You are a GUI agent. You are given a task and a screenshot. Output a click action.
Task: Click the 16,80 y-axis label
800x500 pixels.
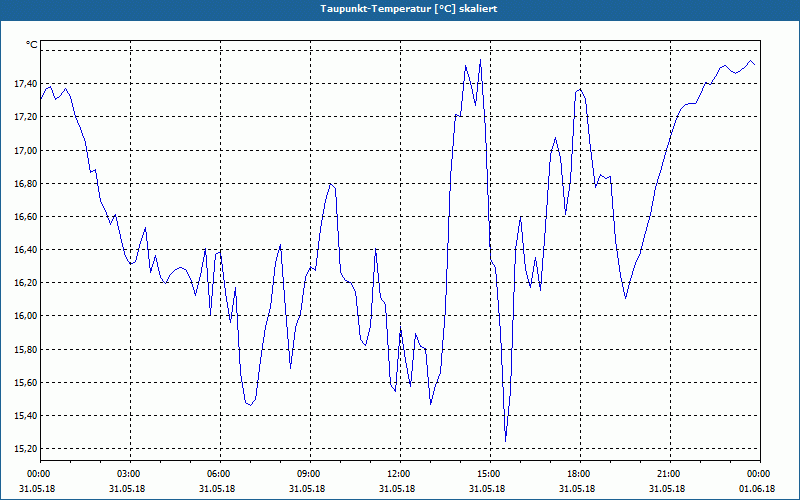pyautogui.click(x=26, y=184)
